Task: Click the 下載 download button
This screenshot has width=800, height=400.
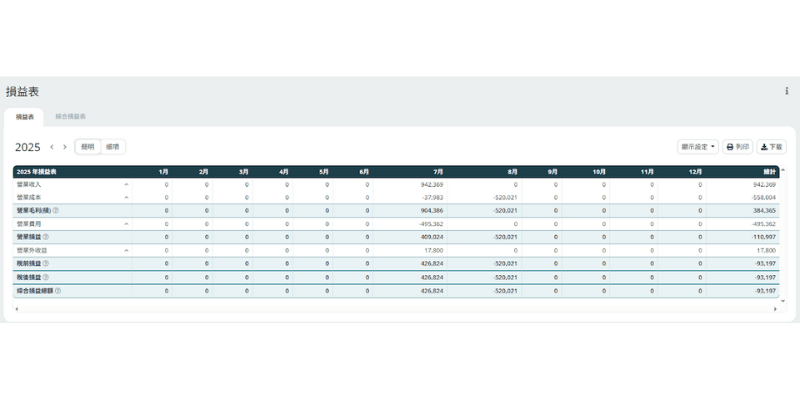Action: click(771, 147)
